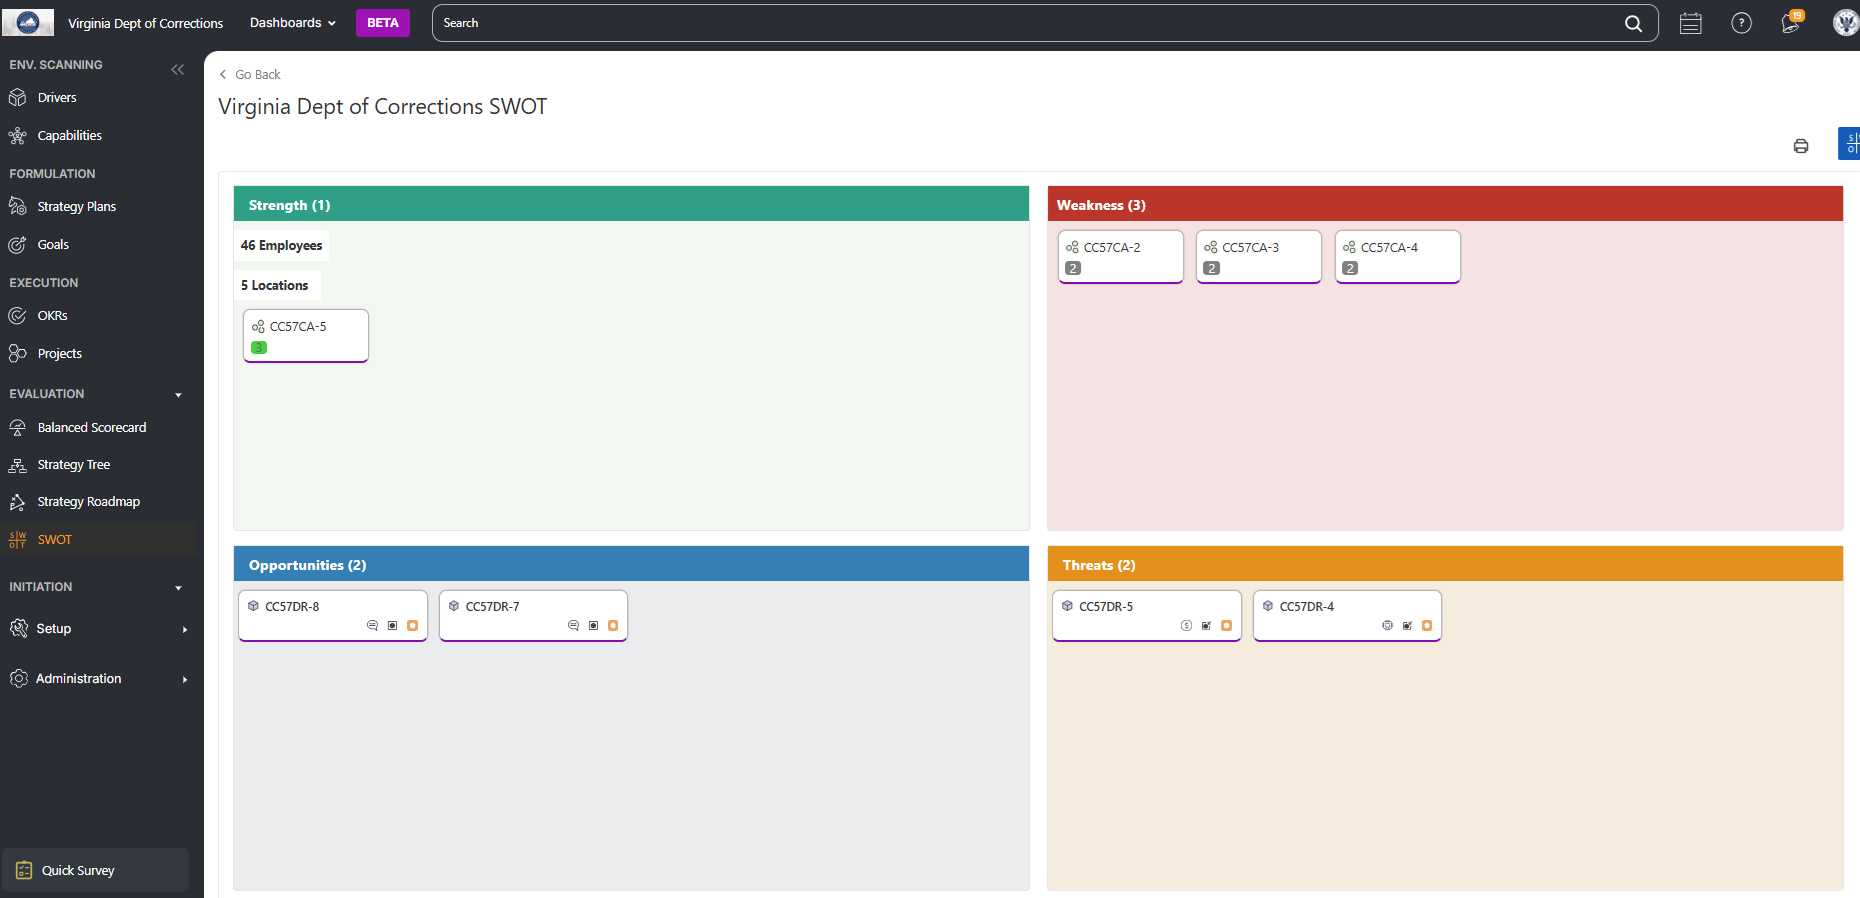Open the calendar icon in top bar
Viewport: 1860px width, 898px height.
click(1691, 23)
